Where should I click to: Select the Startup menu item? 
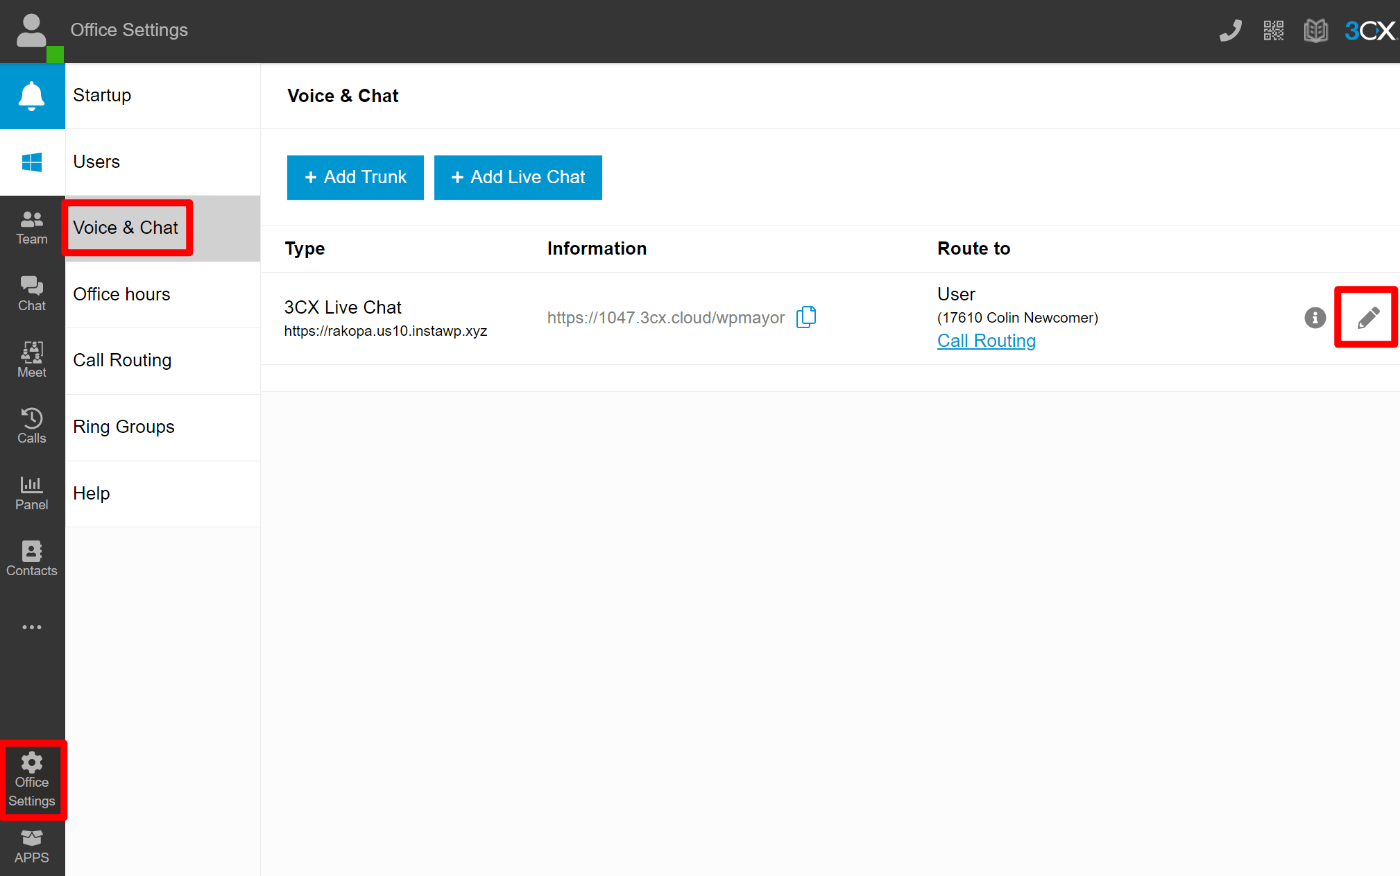click(x=163, y=96)
